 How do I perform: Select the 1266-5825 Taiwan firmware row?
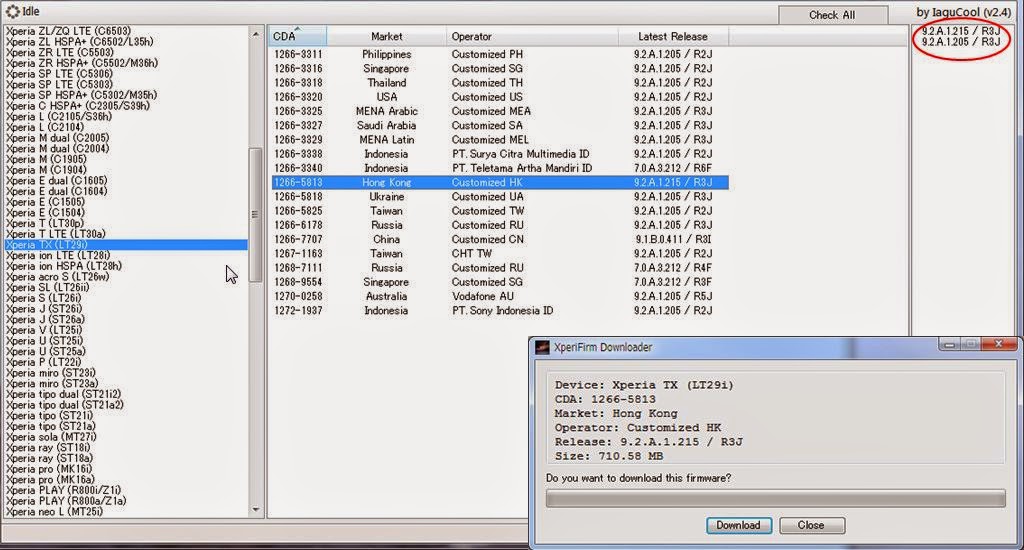tap(500, 211)
